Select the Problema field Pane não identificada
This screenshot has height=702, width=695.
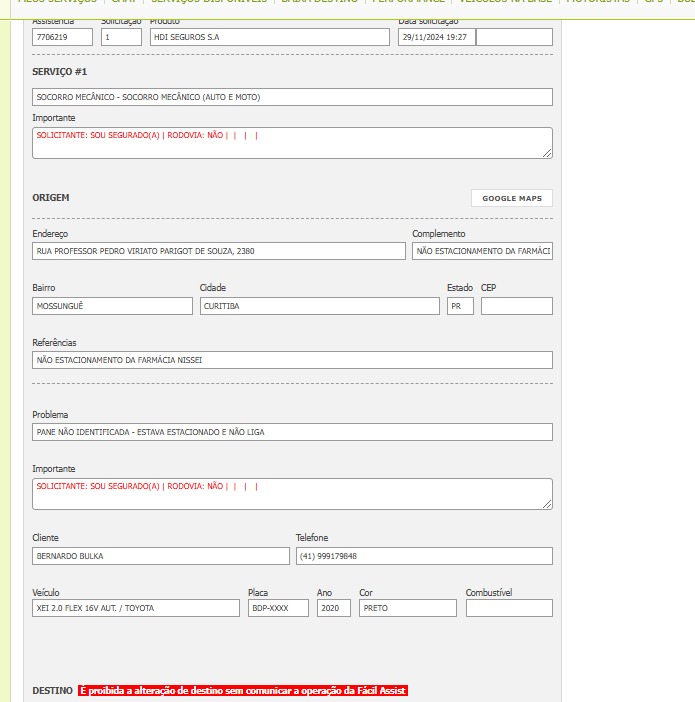pos(292,432)
